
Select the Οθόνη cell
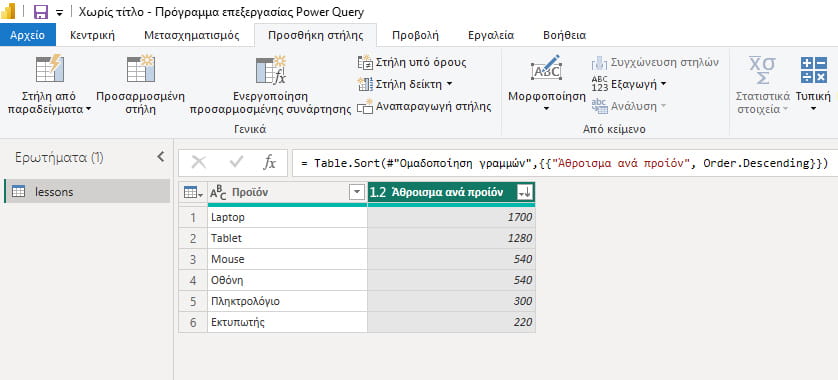tap(288, 281)
